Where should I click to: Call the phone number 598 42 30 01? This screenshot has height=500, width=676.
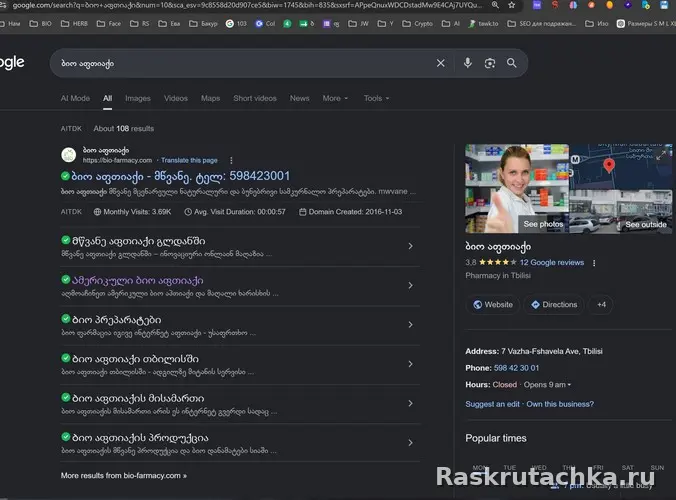(x=516, y=368)
